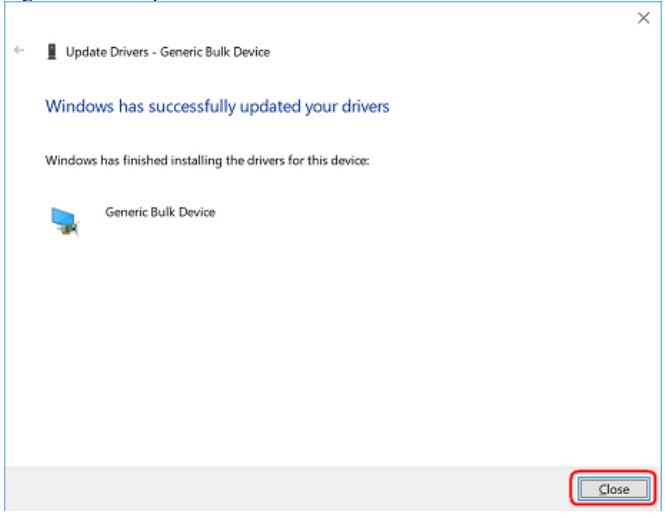Click the 'Update Drivers - Generic Bulk Device' title

coord(168,52)
